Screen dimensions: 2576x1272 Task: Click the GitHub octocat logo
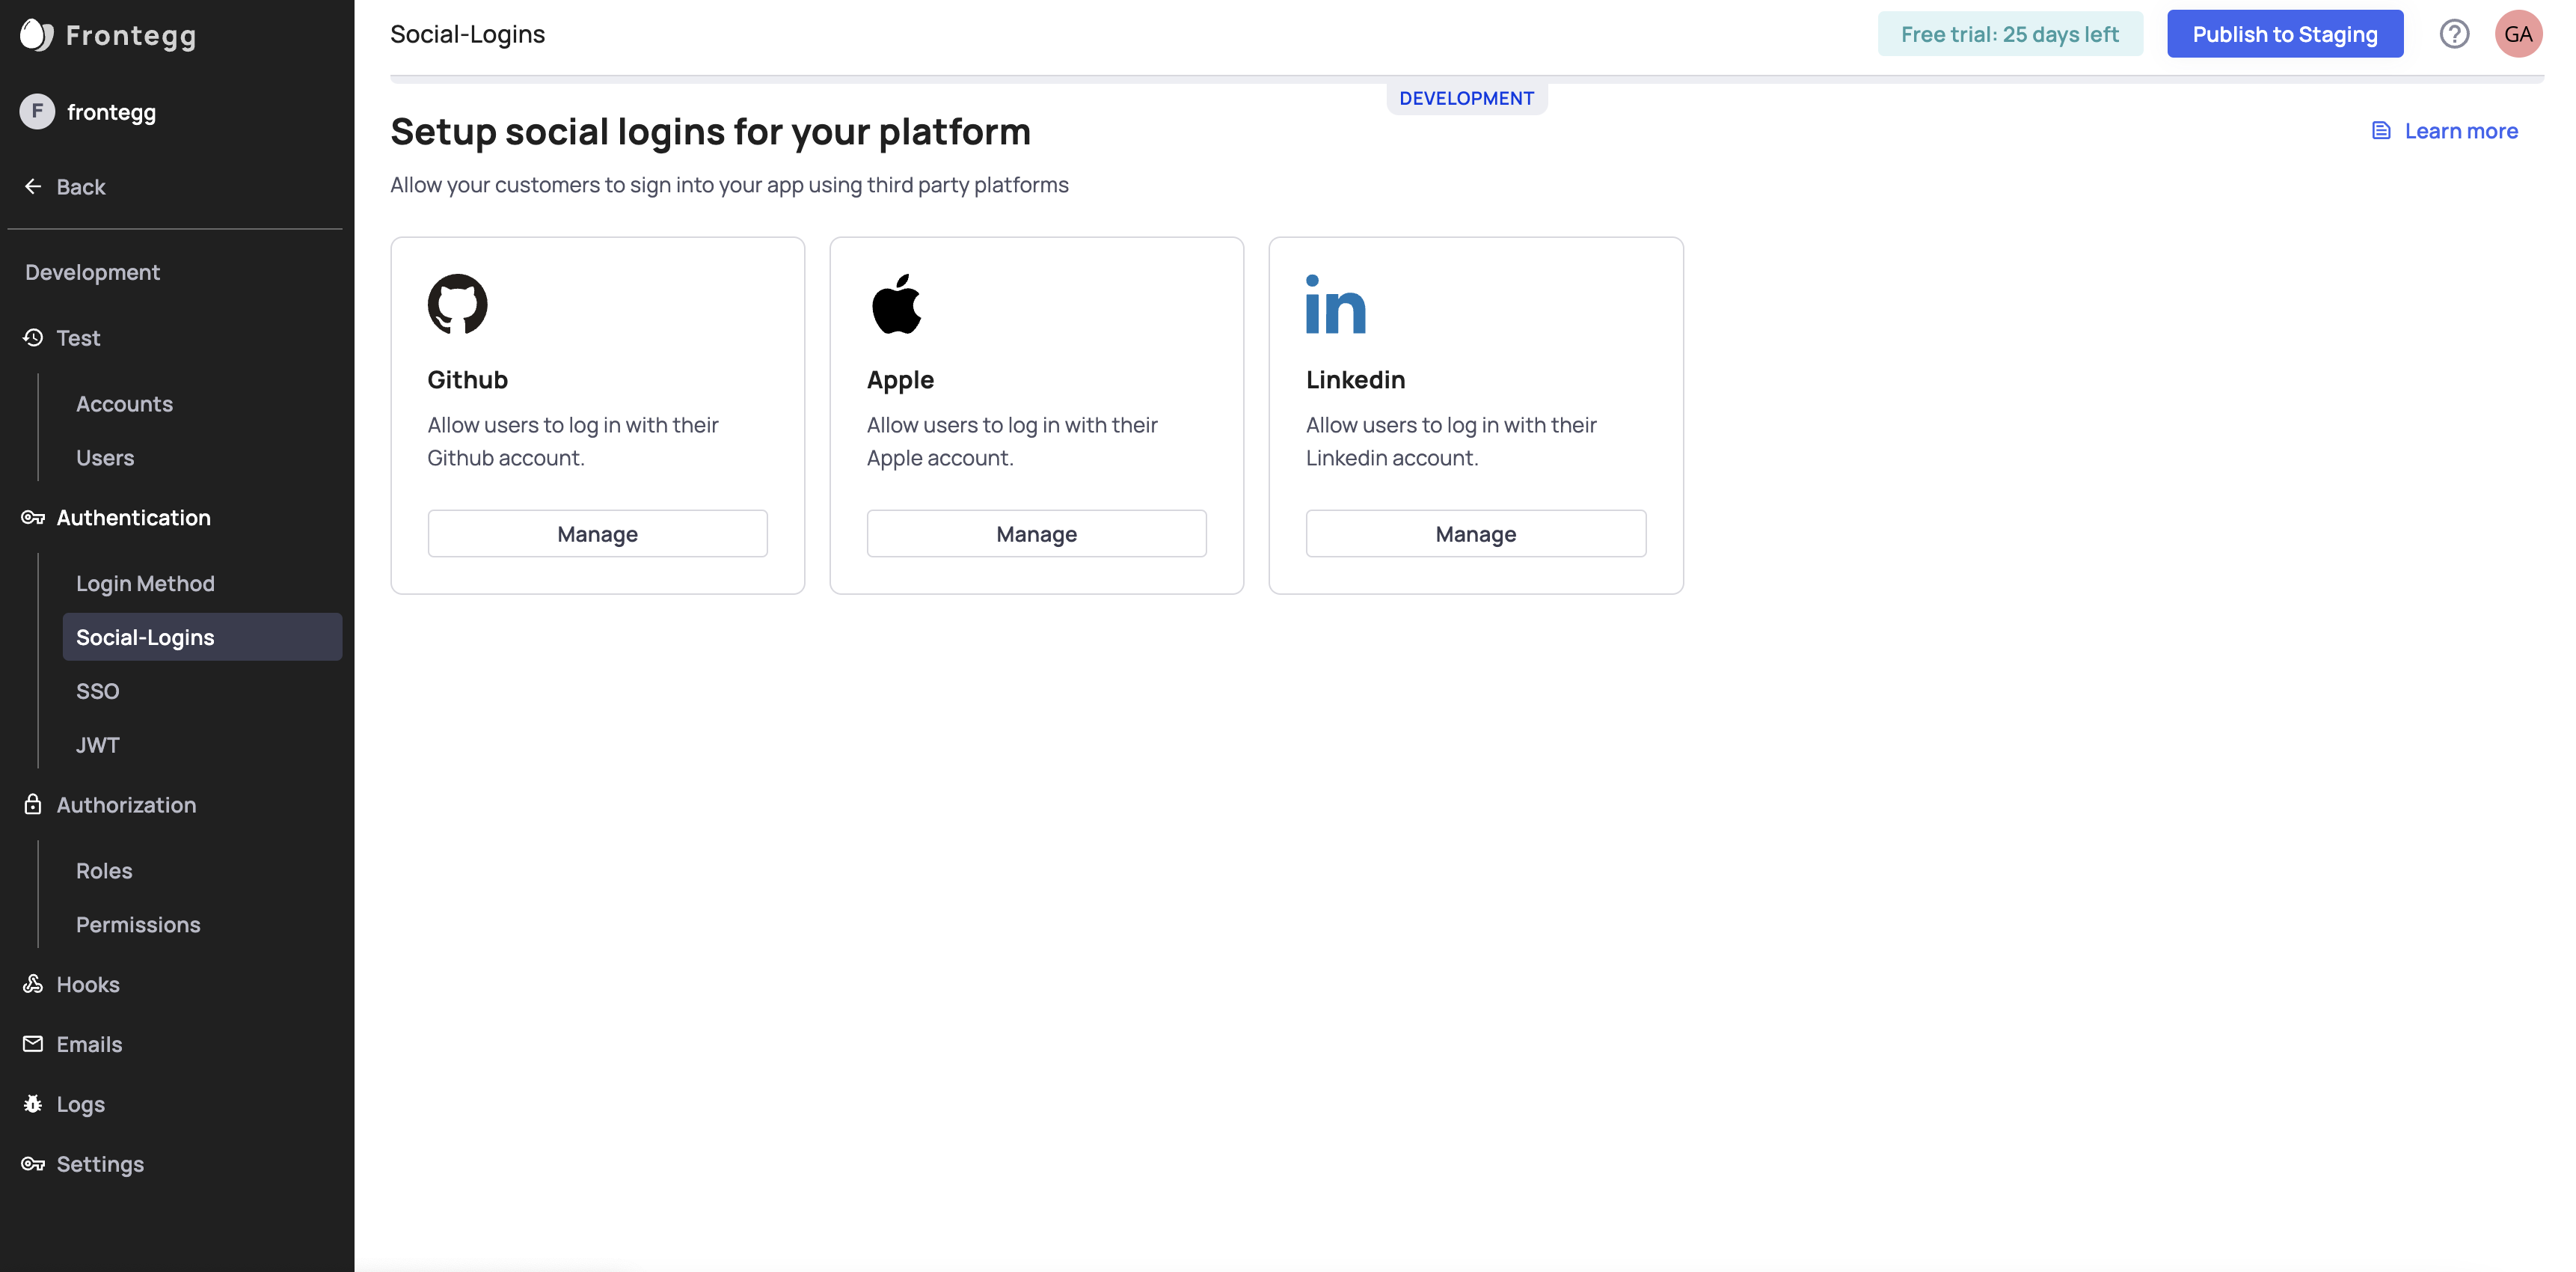(x=457, y=304)
